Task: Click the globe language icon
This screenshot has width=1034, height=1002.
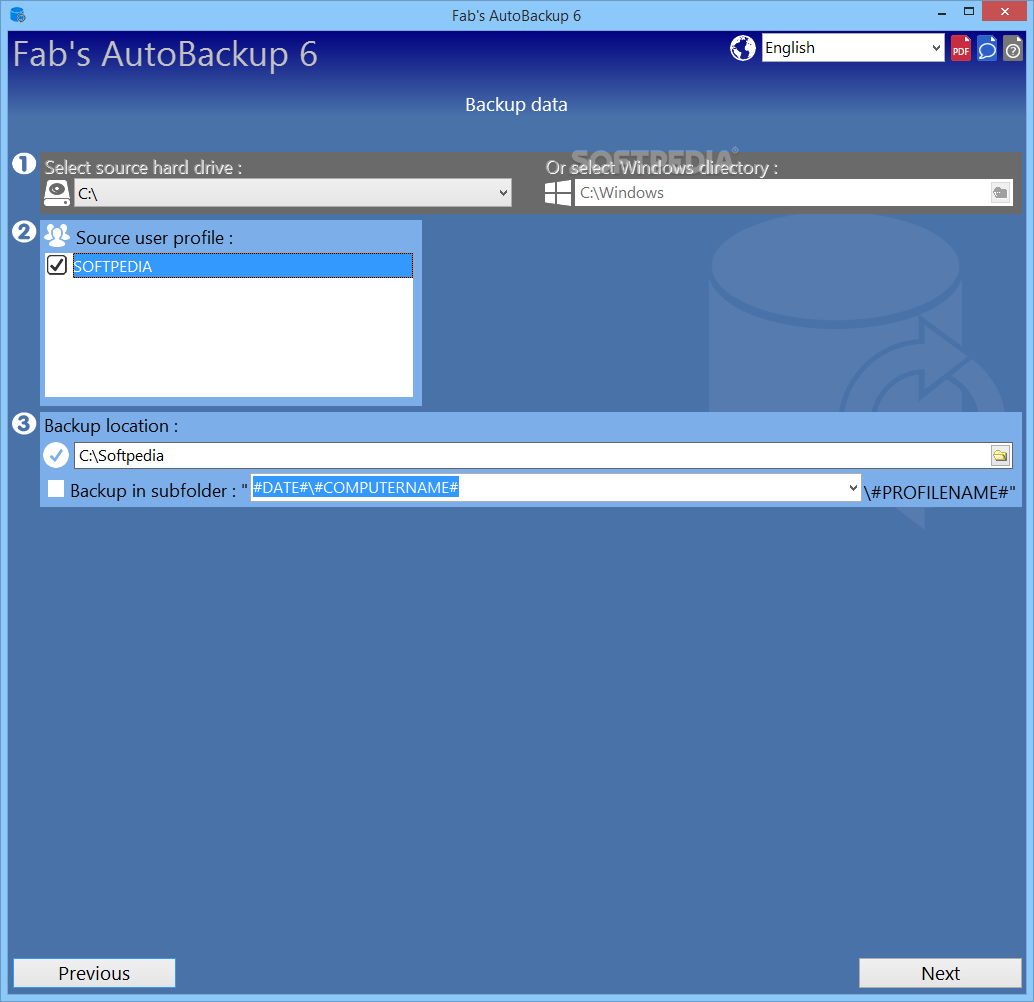Action: [743, 48]
